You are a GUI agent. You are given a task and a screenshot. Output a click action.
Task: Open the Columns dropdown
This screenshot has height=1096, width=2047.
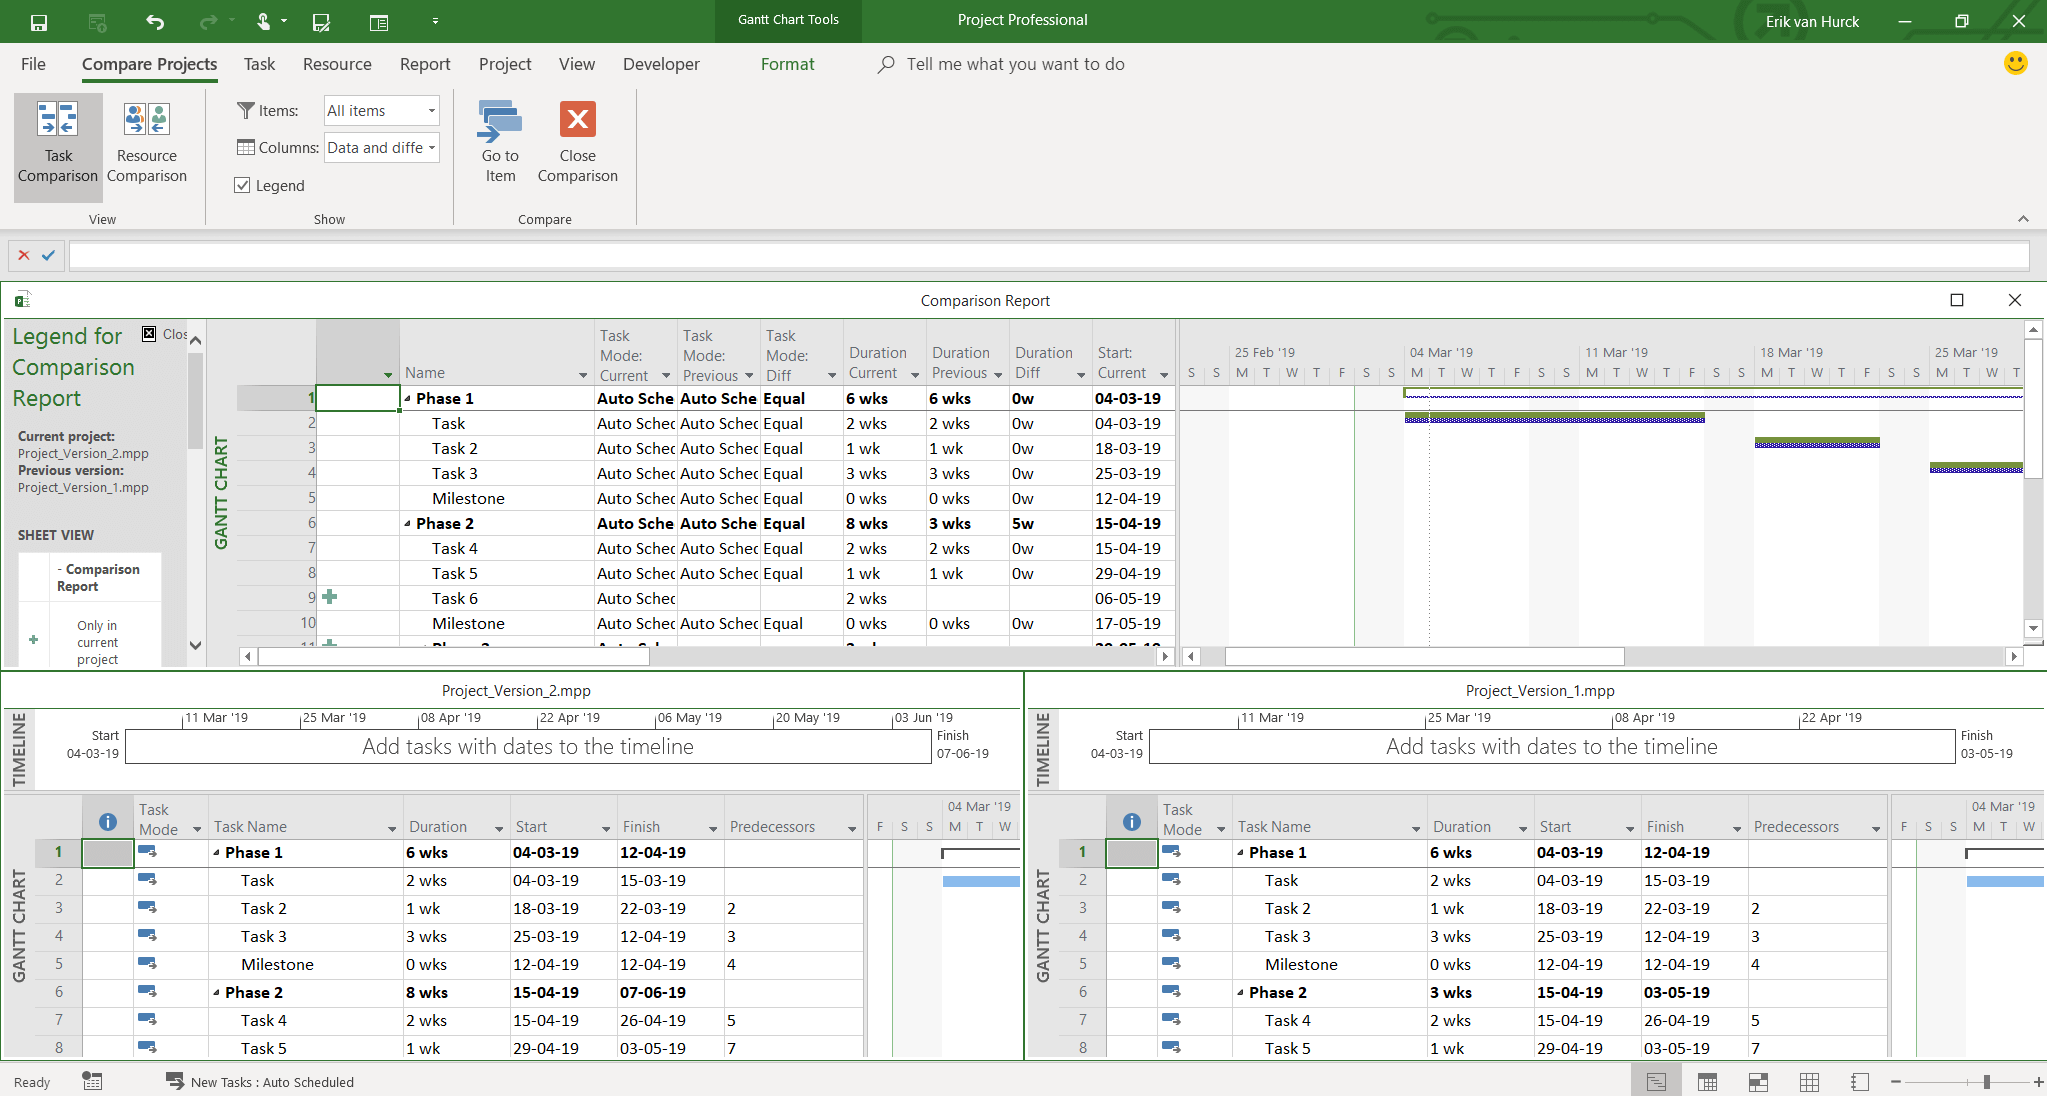[431, 148]
